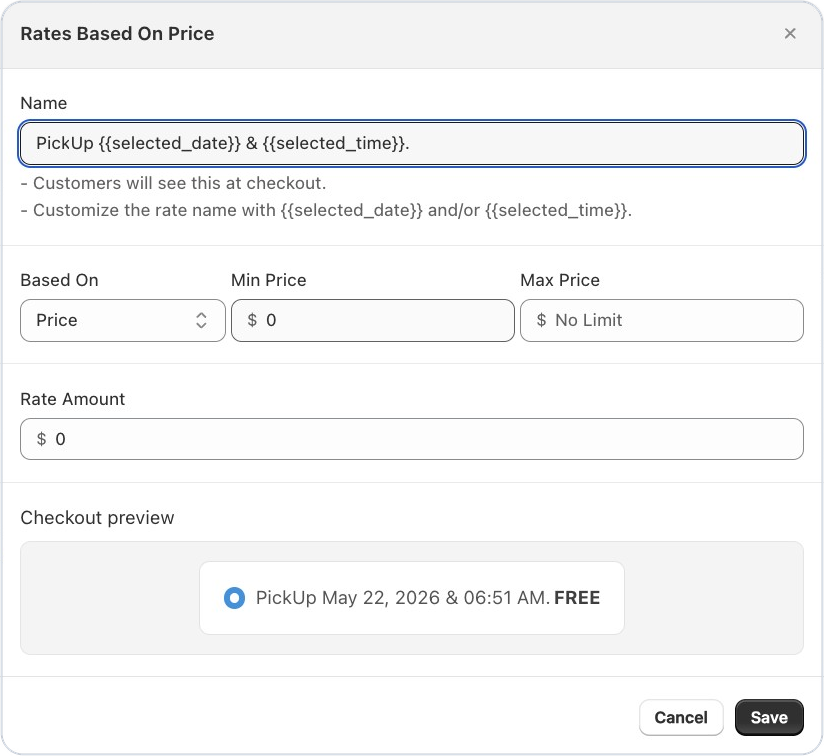Close the Rates Based On Price dialog
This screenshot has height=756, width=824.
pyautogui.click(x=790, y=34)
